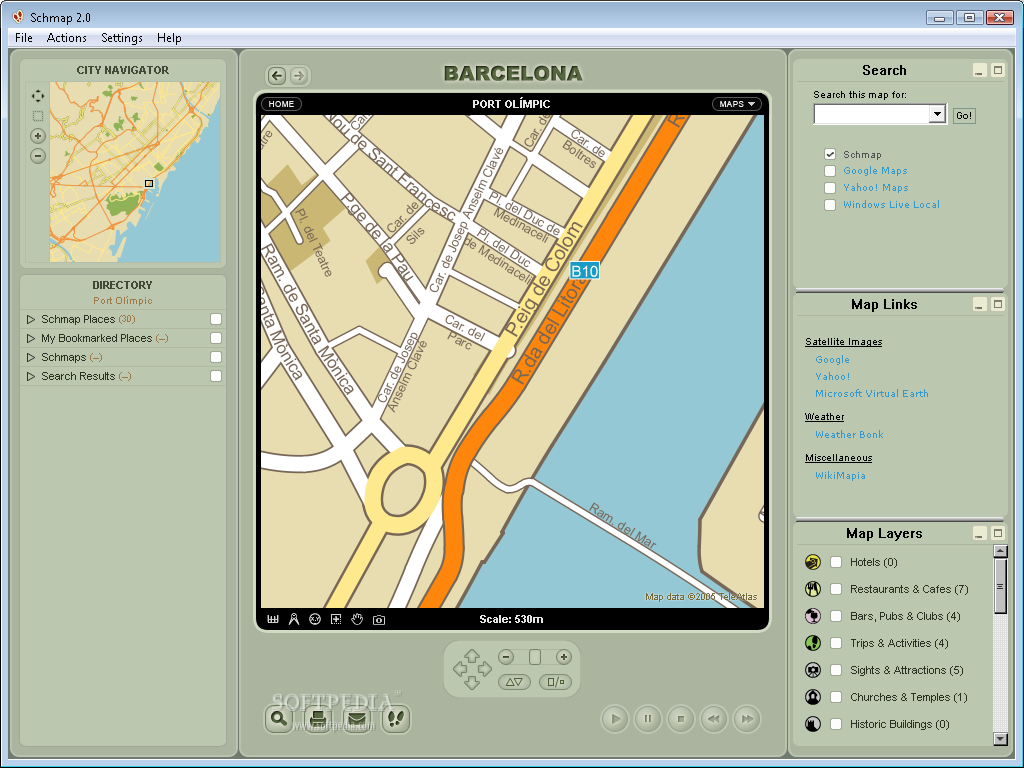
Task: Check the Google Maps search checkbox
Action: point(830,171)
